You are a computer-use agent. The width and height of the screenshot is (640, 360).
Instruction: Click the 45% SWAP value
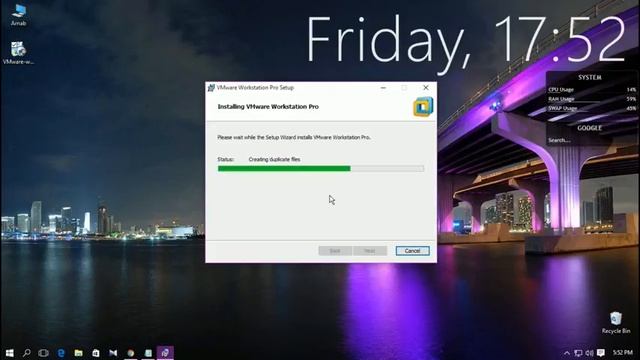pyautogui.click(x=631, y=108)
